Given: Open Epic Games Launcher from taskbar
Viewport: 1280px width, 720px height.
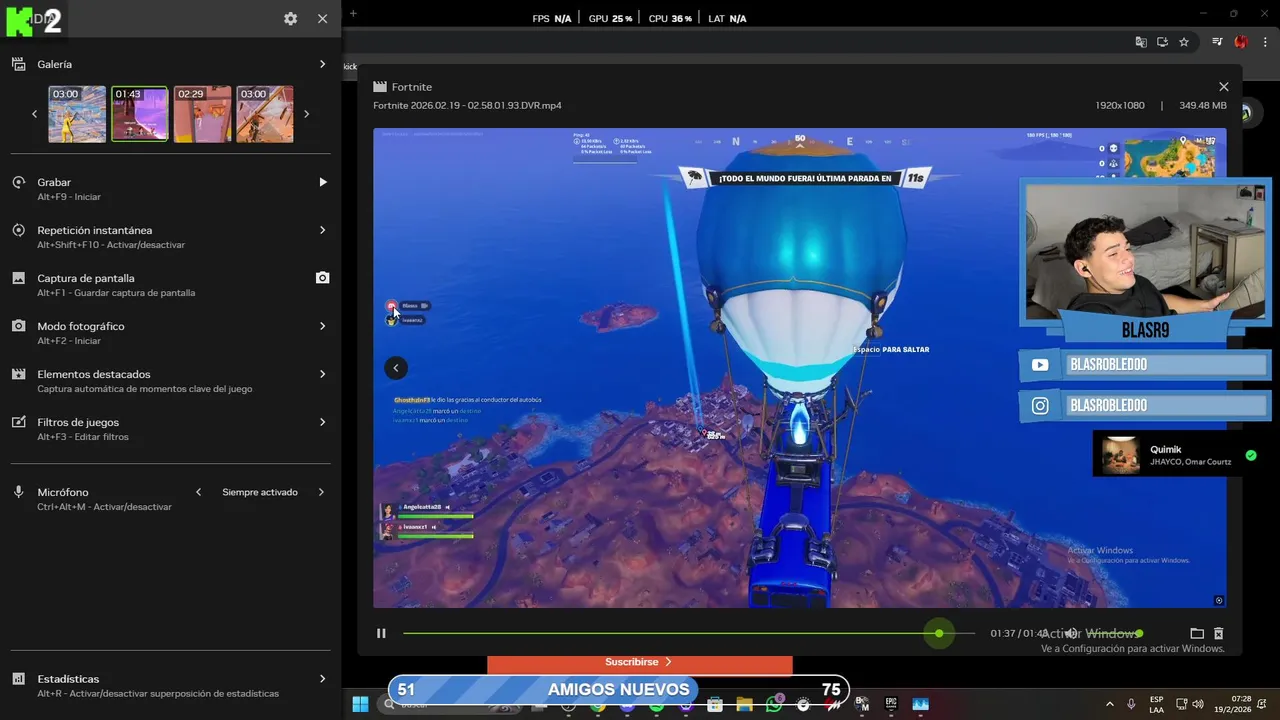Looking at the screenshot, I should click(891, 704).
